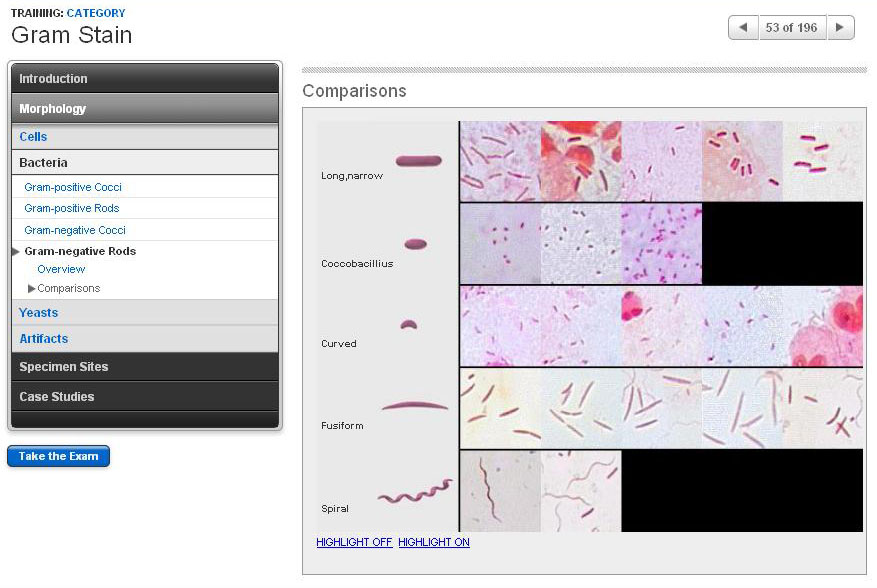The height and width of the screenshot is (588, 877).
Task: Open the Yeasts section
Action: 39,313
